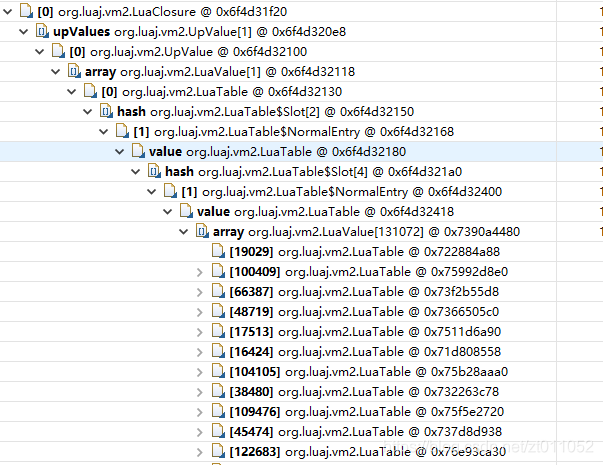Expand the [48719] LuaTable entry
The width and height of the screenshot is (603, 465).
pyautogui.click(x=200, y=312)
